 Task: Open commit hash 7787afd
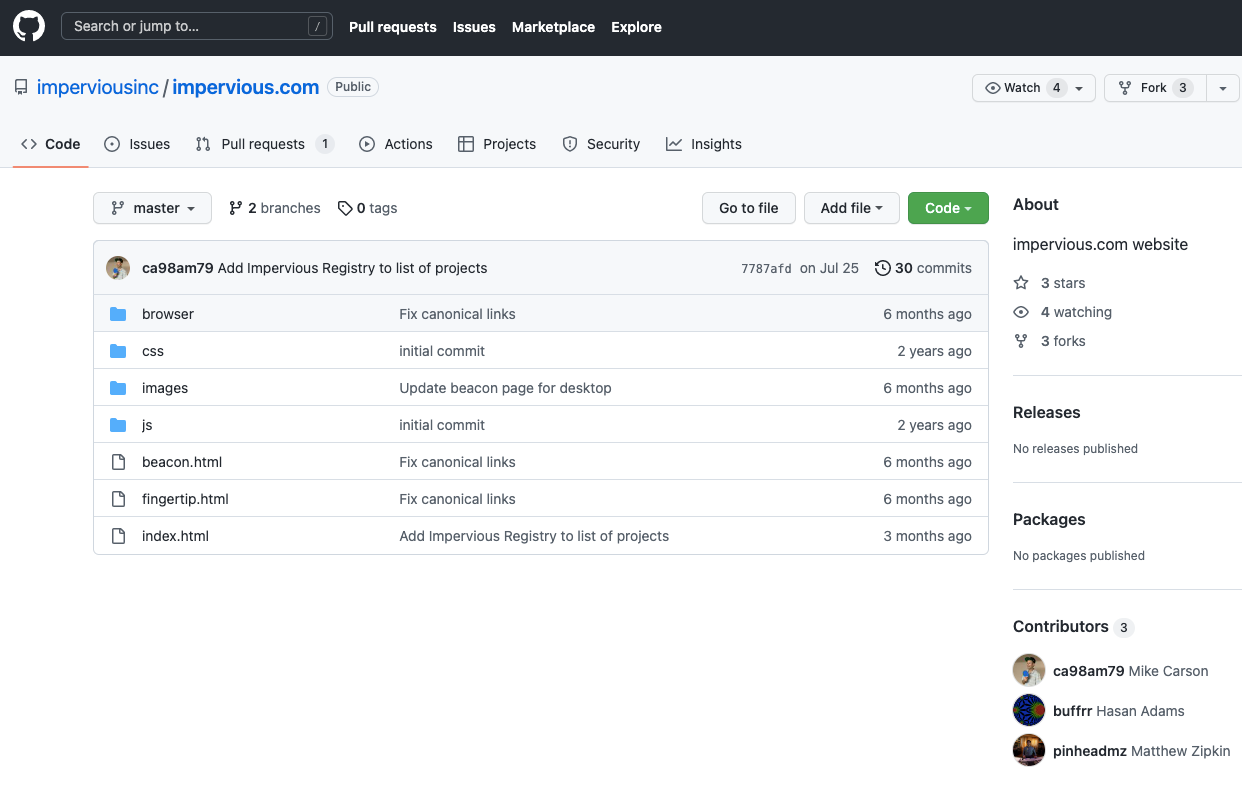766,268
